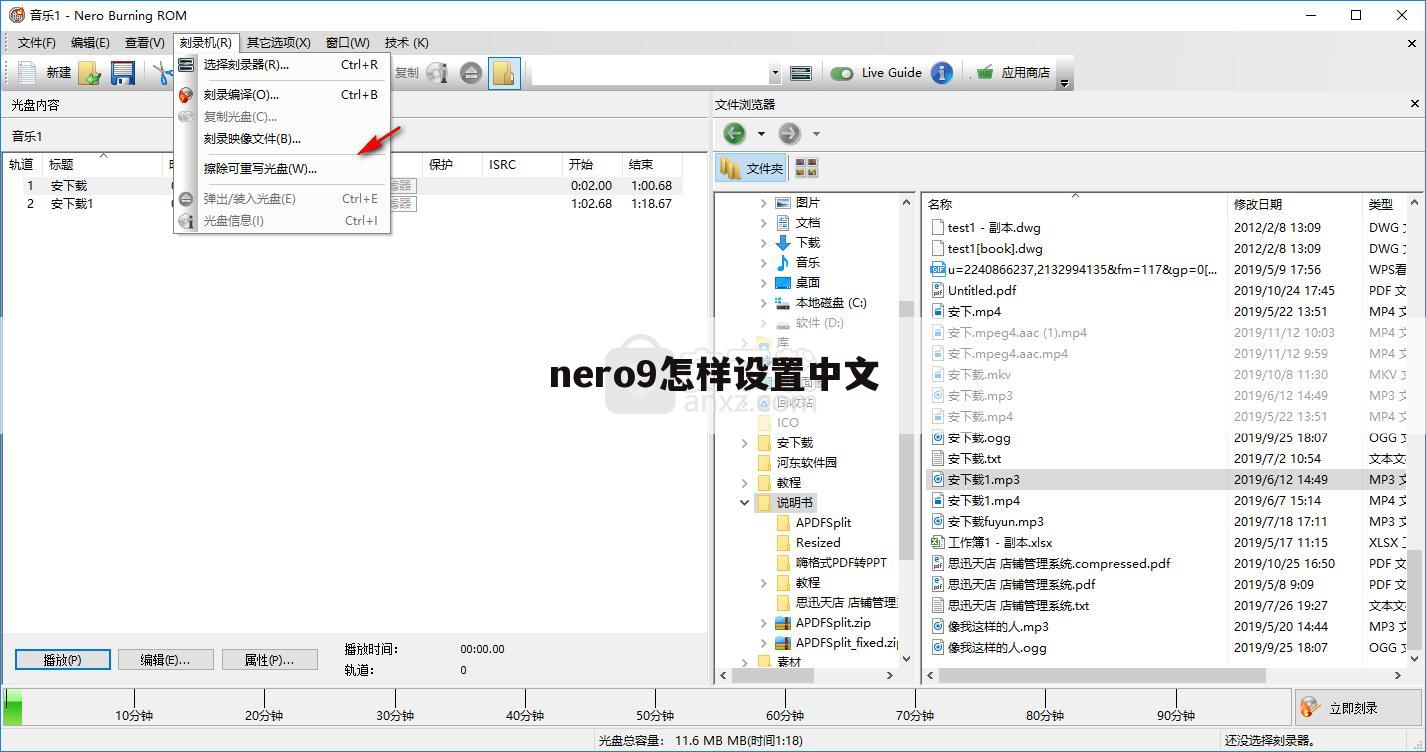Expand the 安下载 folder node

(745, 442)
